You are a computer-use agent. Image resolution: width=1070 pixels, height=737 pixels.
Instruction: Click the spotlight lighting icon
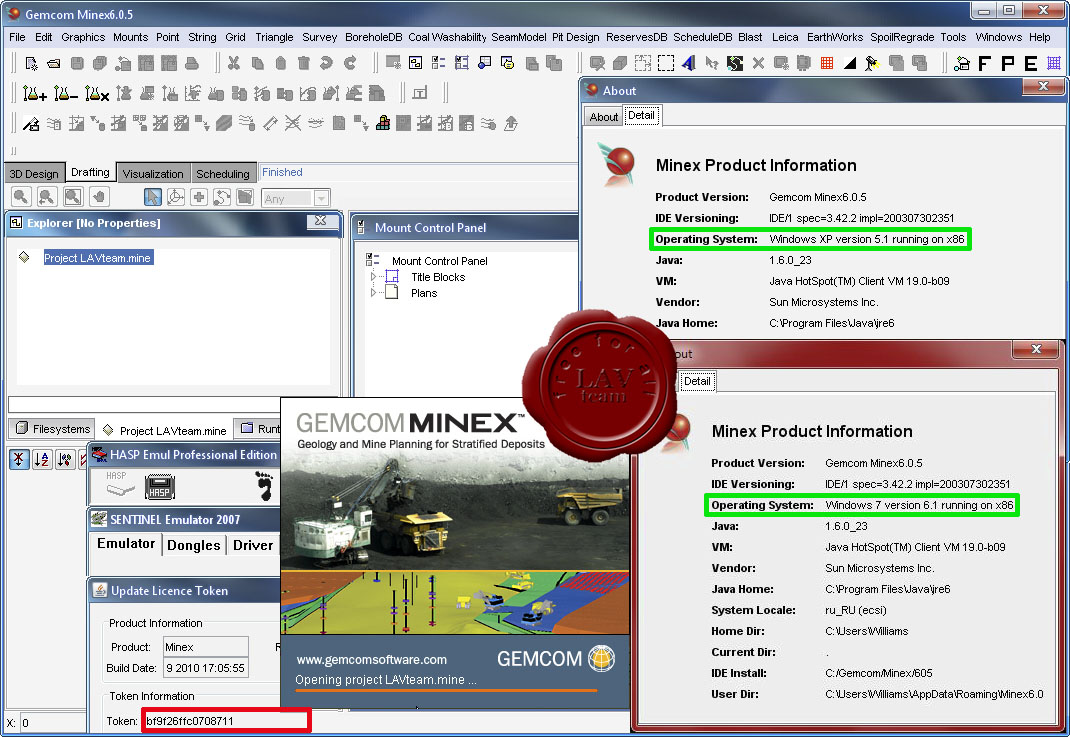(x=872, y=63)
